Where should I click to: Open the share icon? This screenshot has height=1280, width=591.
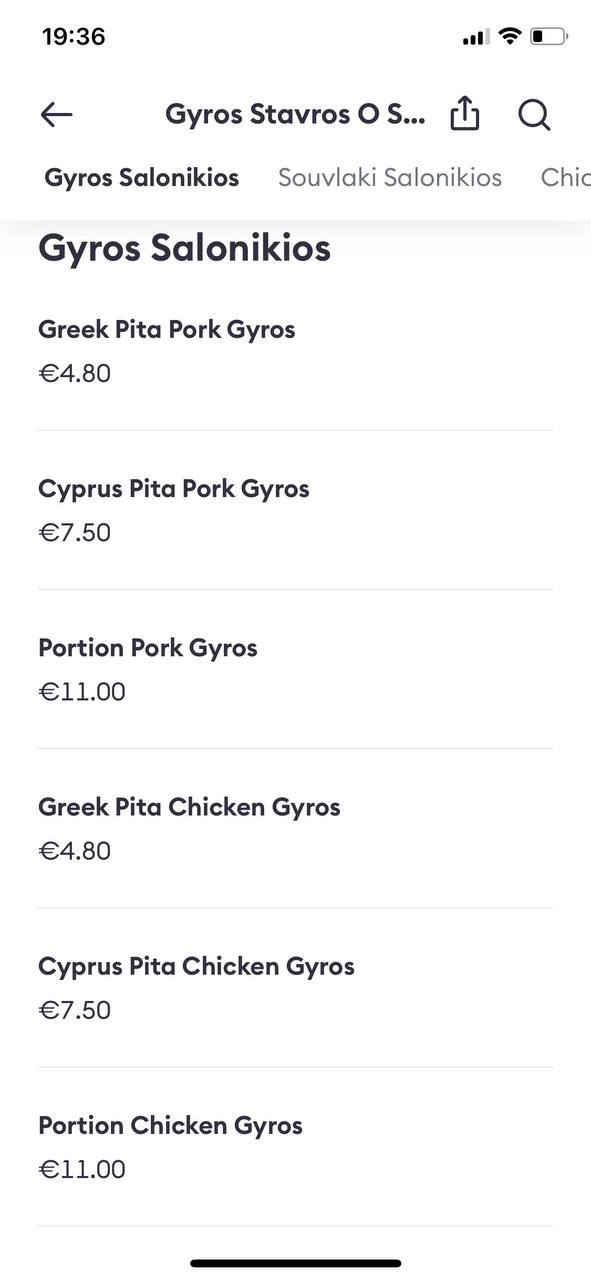[x=465, y=113]
